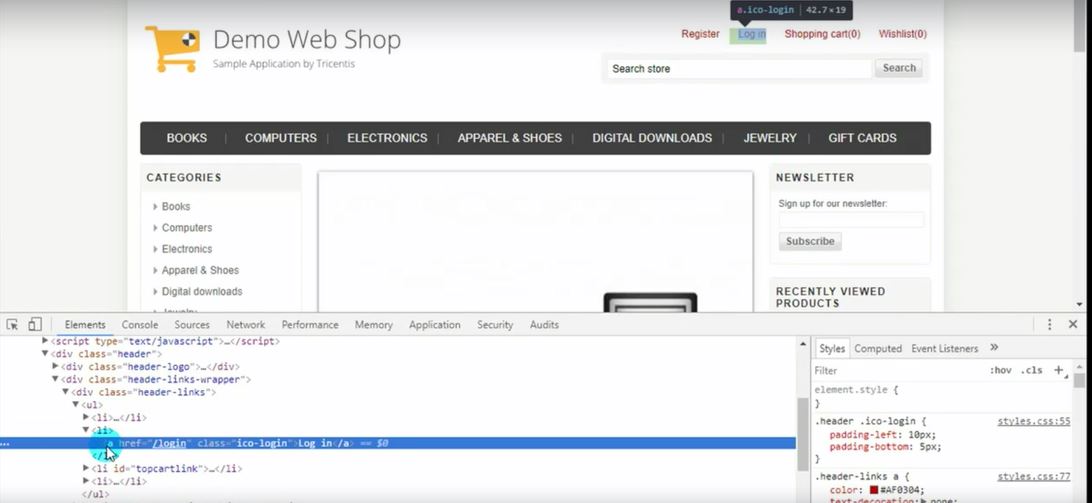Open the JEWELRY menu item
Viewport: 1092px width, 503px height.
point(770,138)
